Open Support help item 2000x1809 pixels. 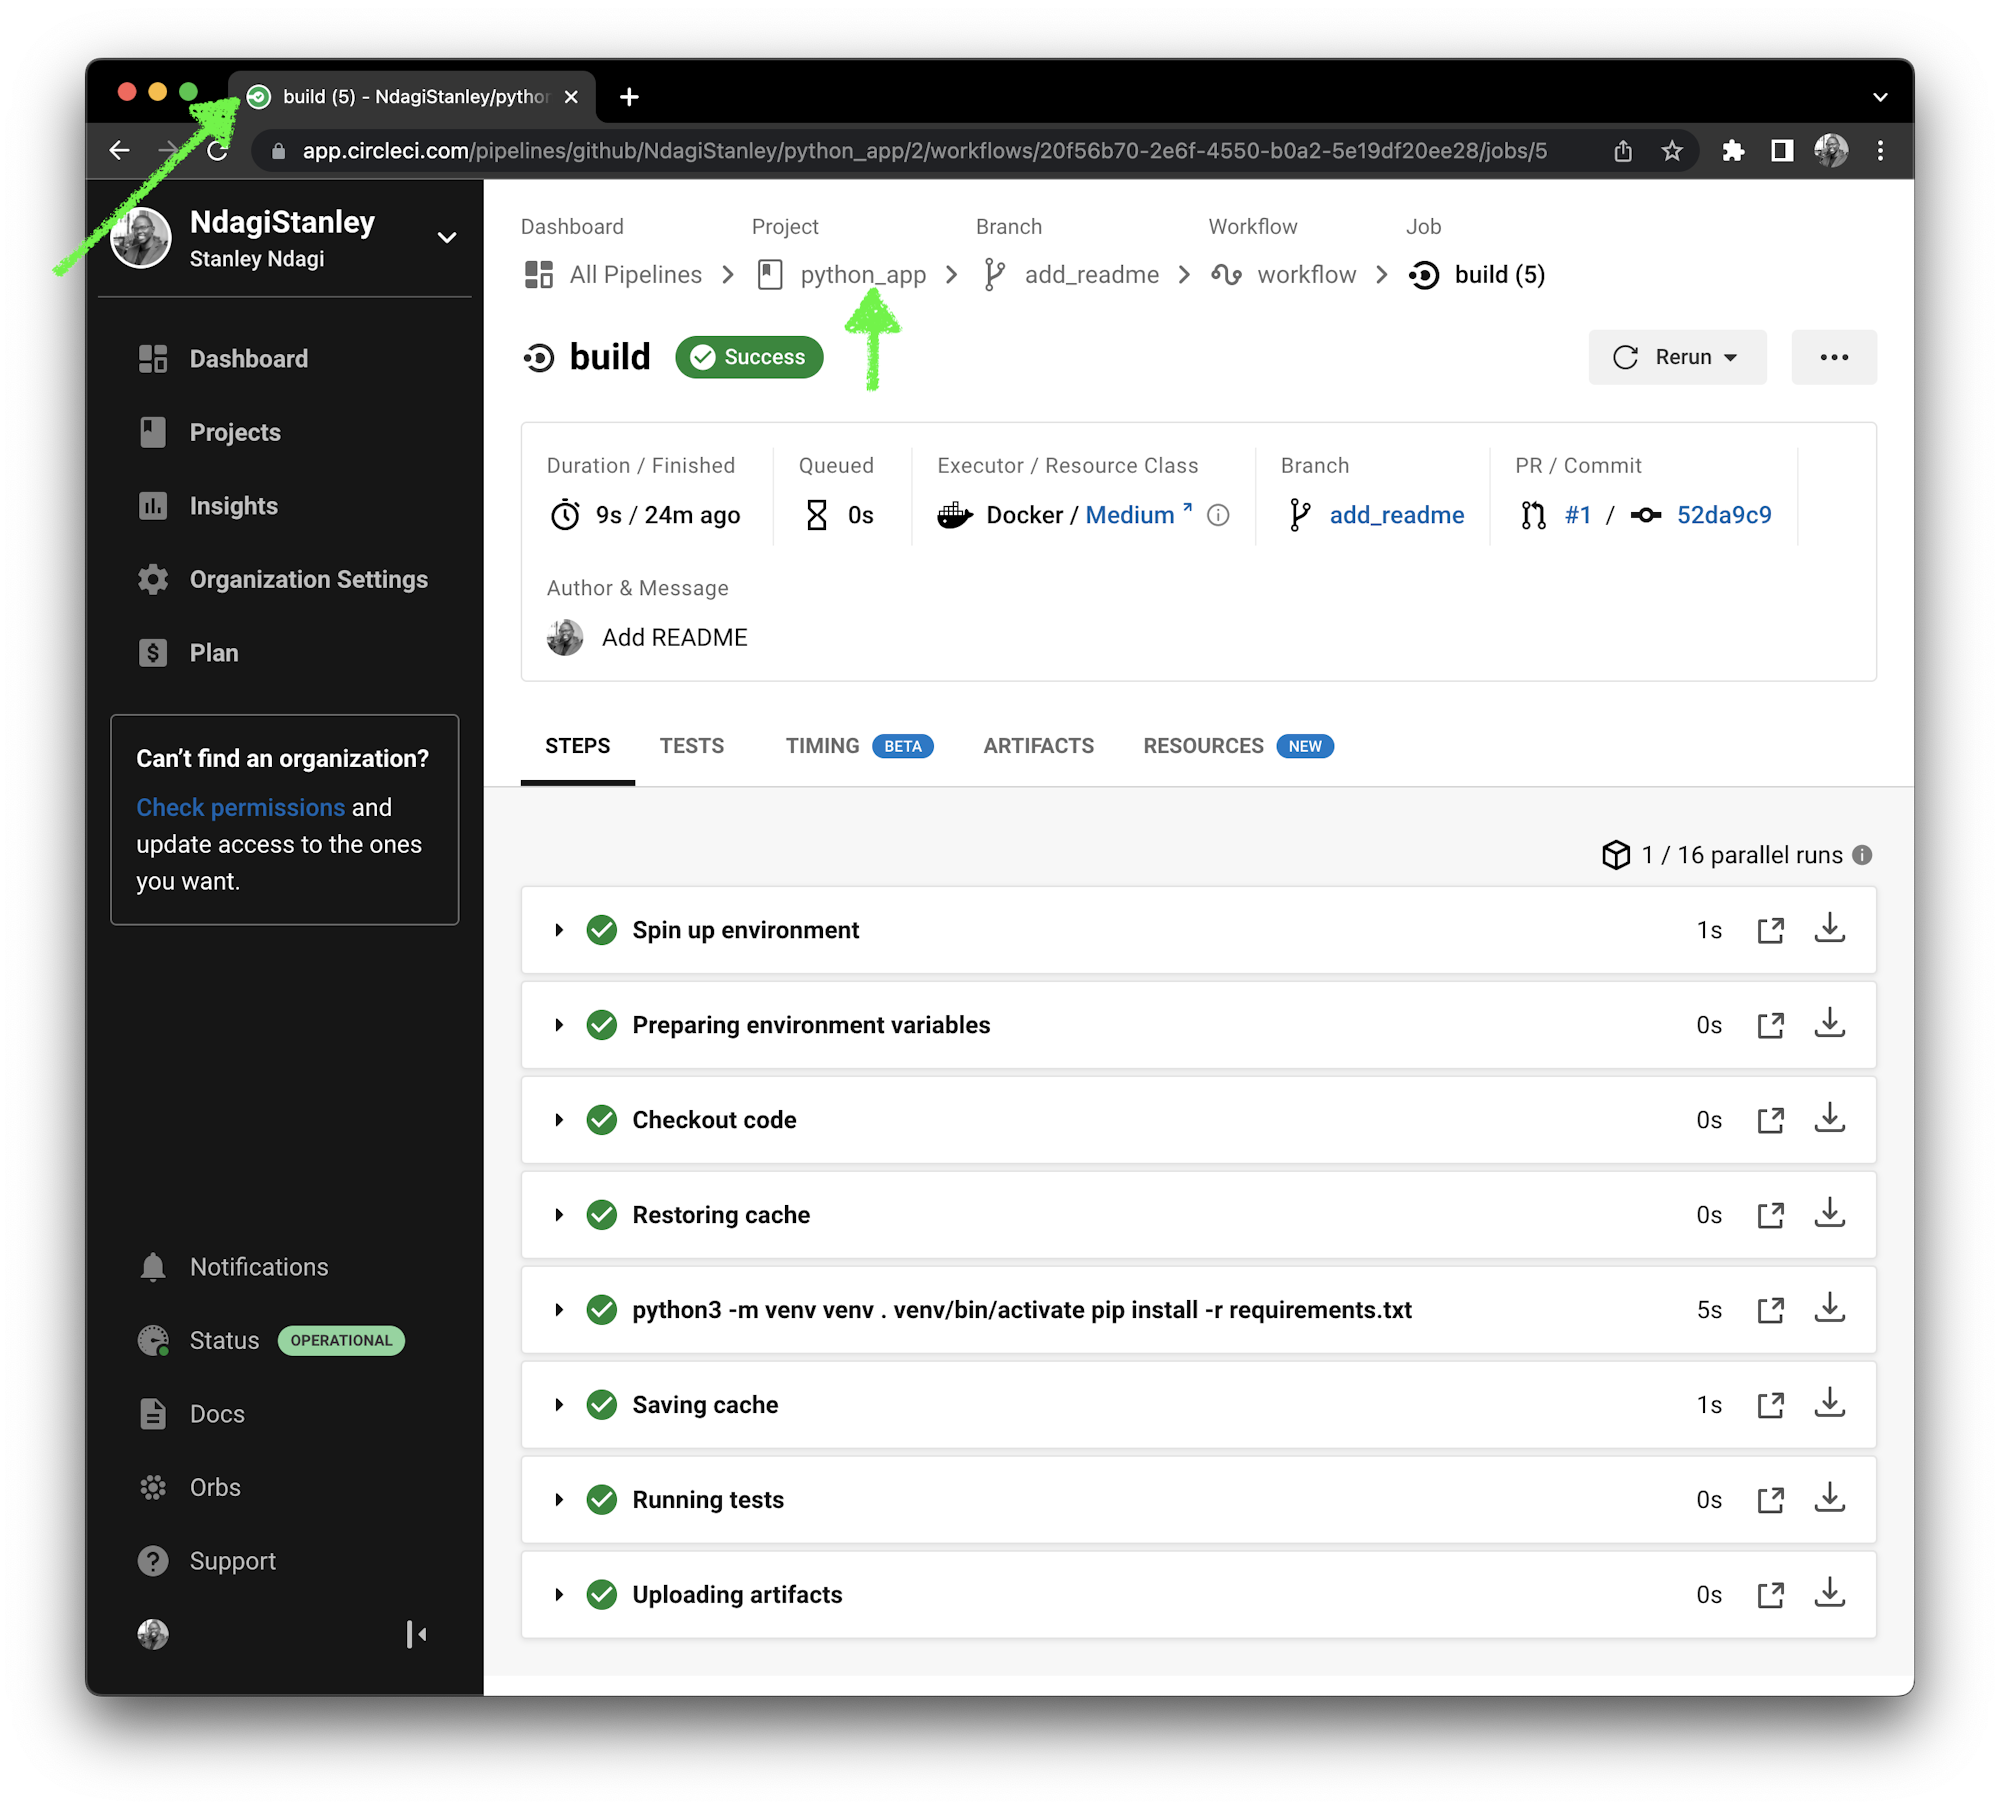click(206, 1560)
